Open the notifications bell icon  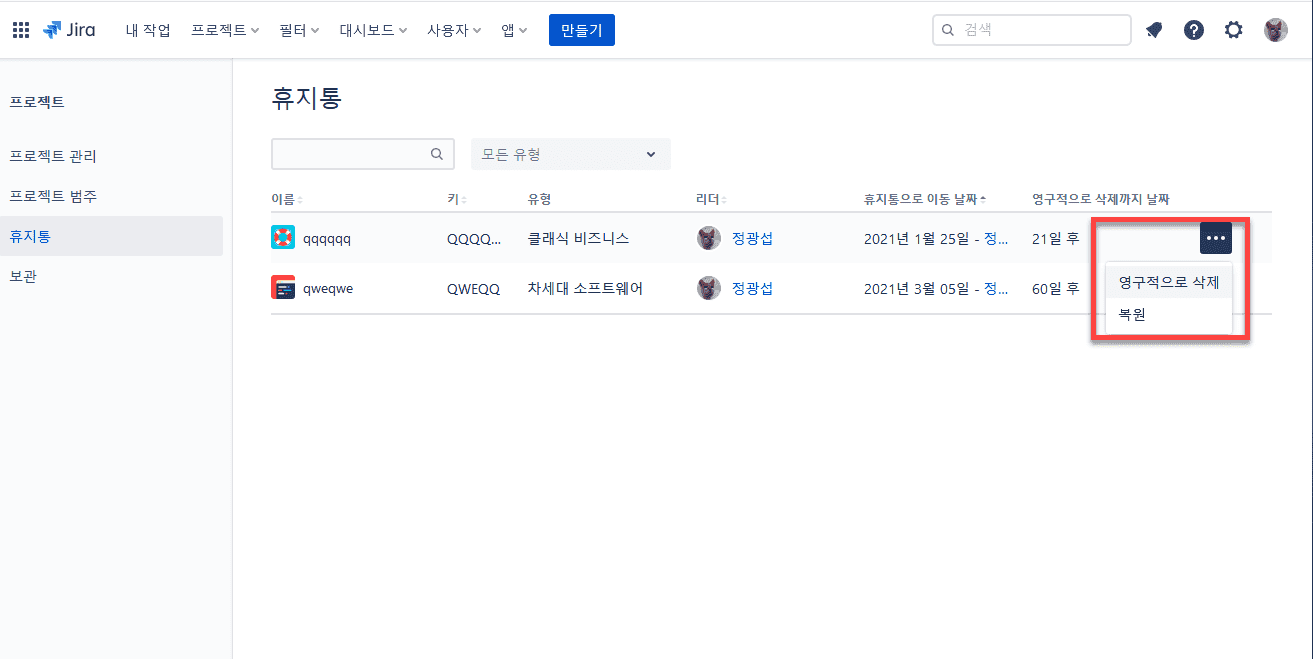click(x=1154, y=30)
